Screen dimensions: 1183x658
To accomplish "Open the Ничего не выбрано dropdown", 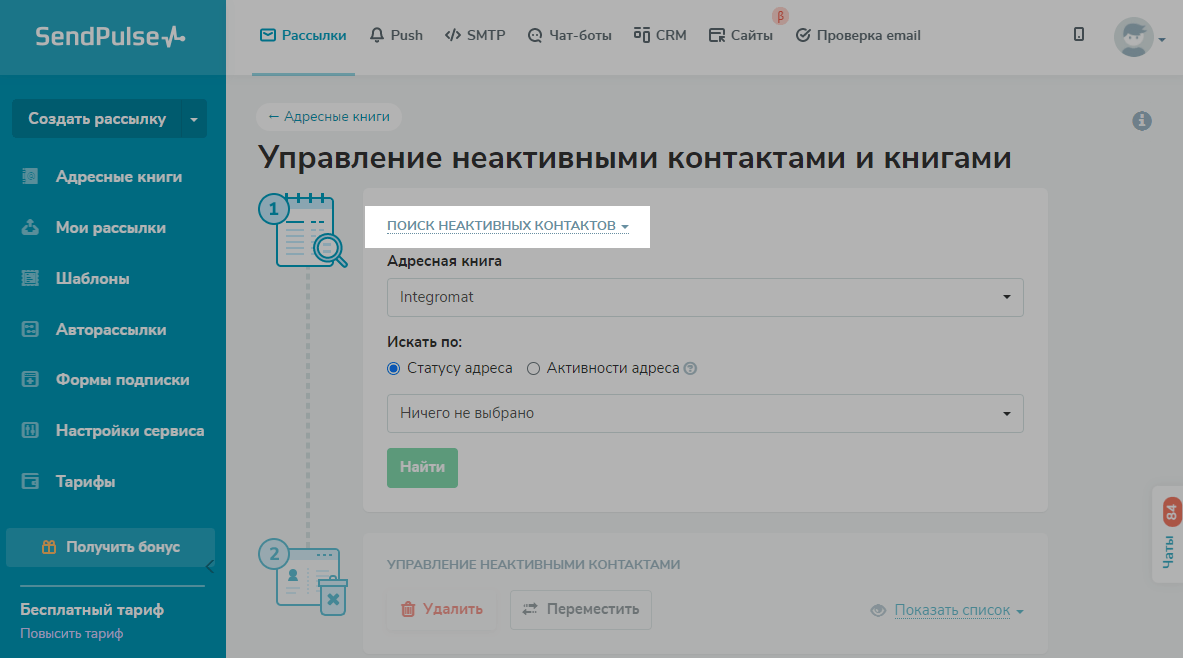I will coord(705,413).
